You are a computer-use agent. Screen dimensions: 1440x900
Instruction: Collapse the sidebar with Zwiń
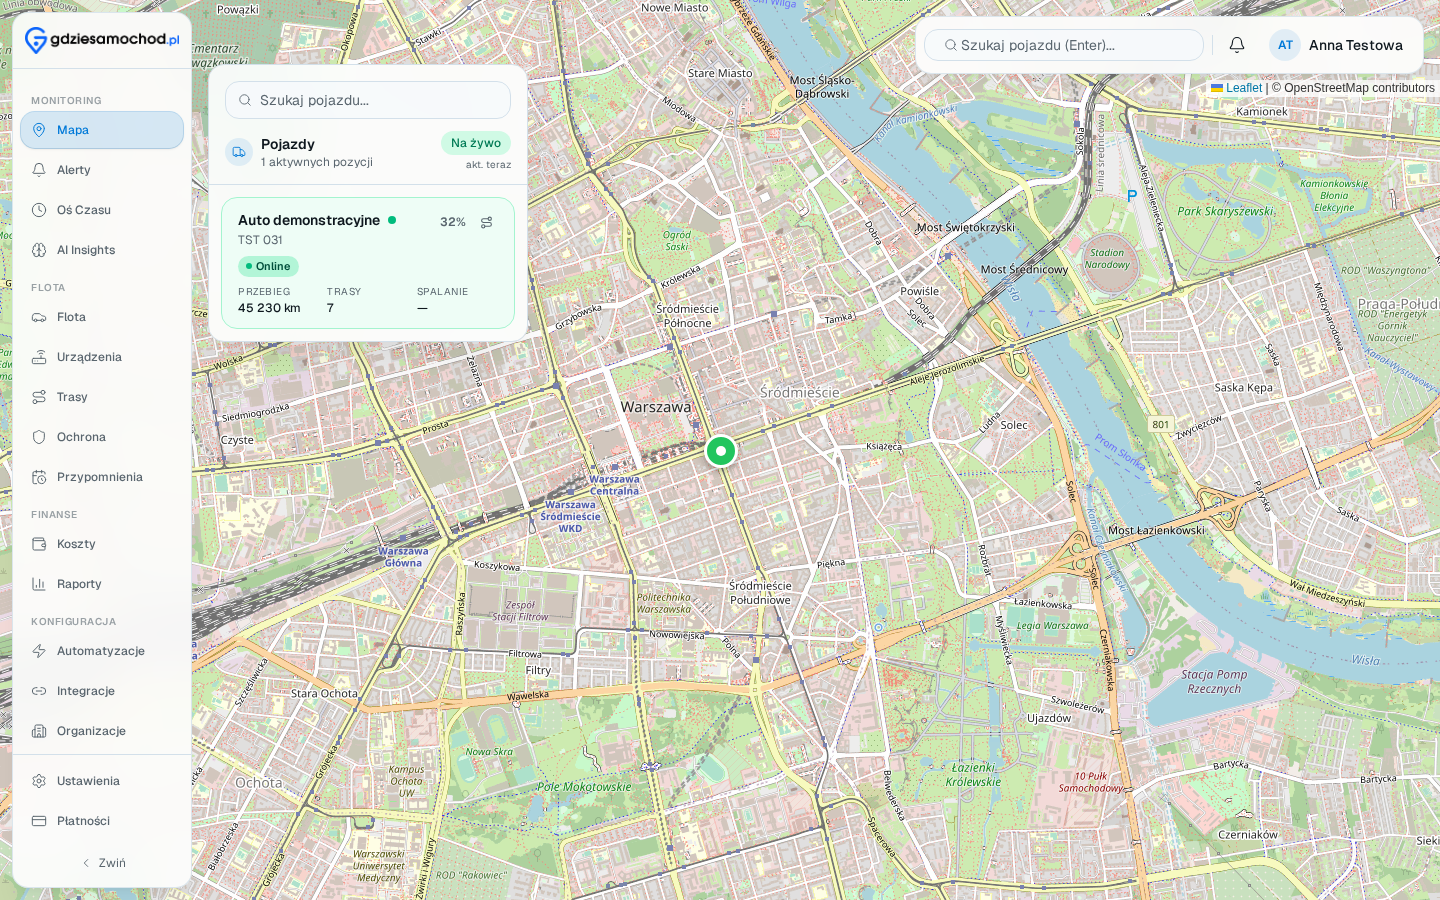pyautogui.click(x=102, y=863)
